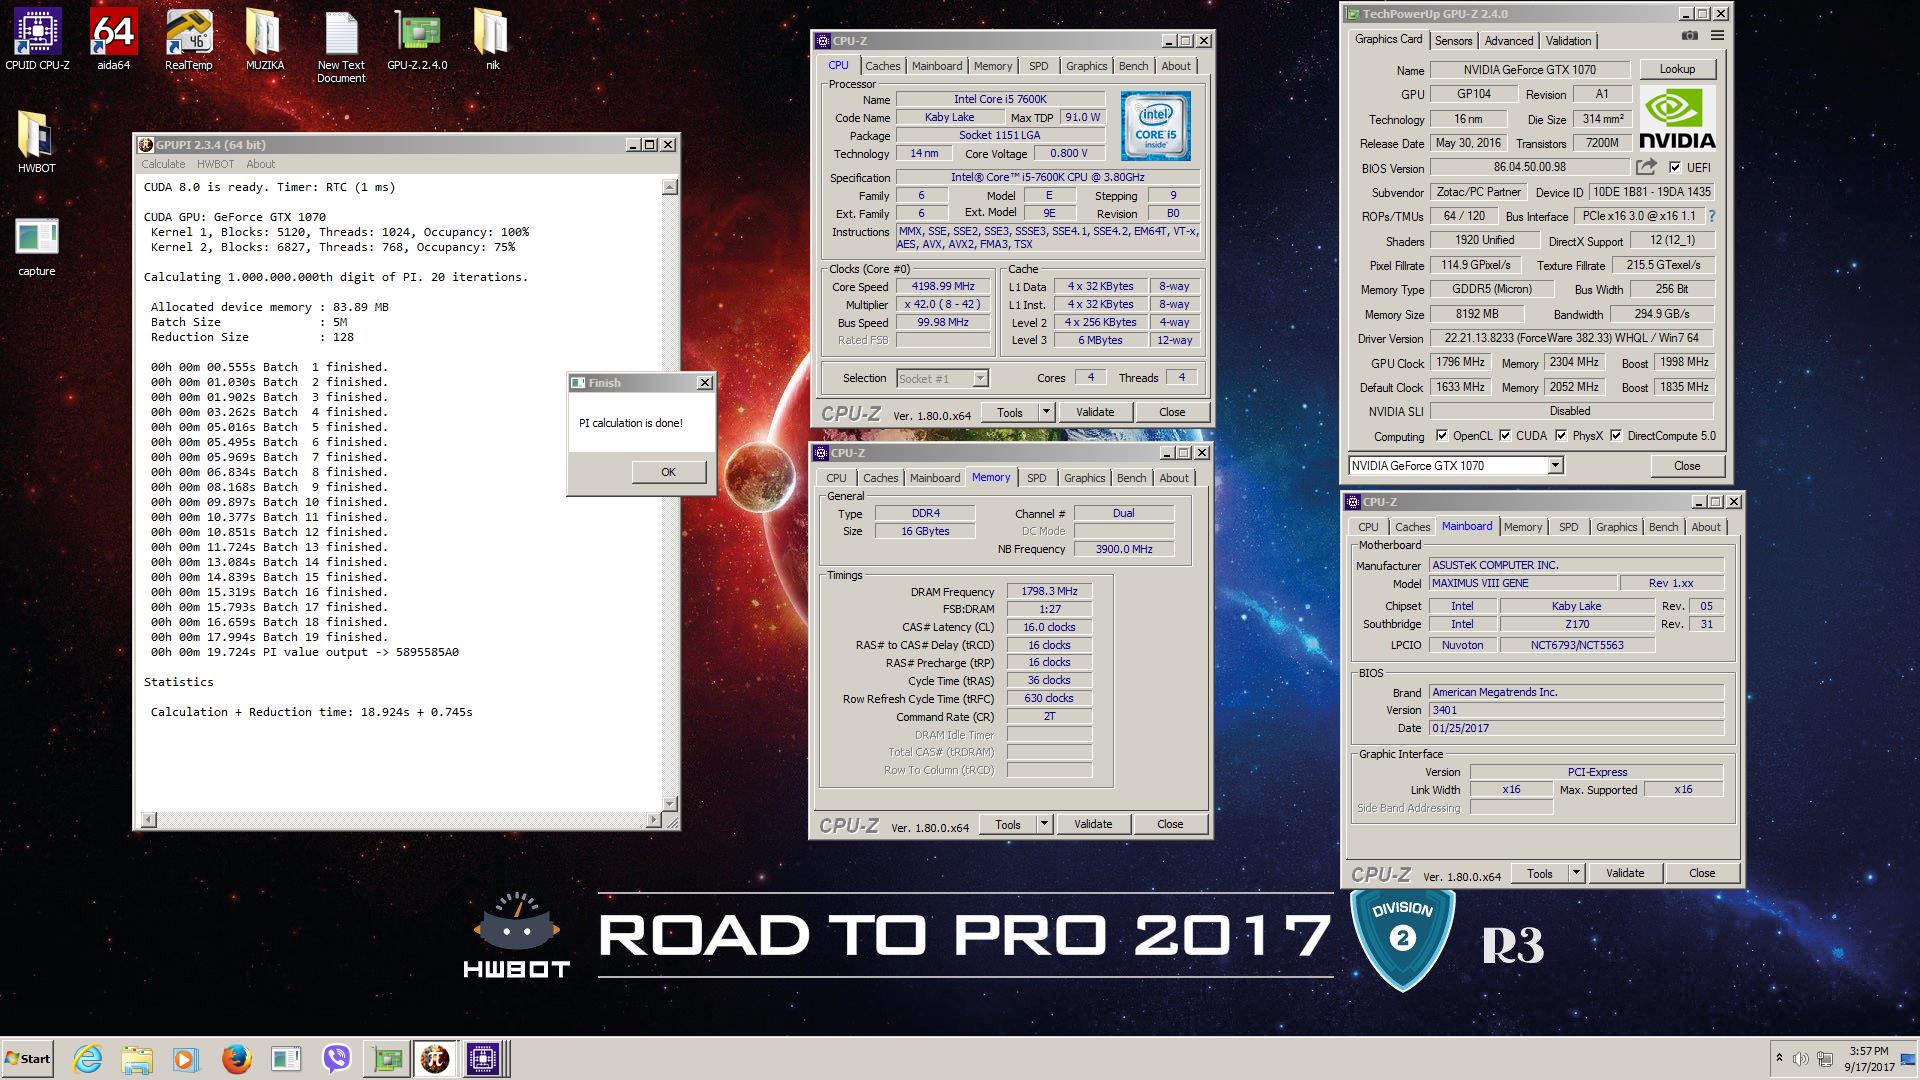Screen dimensions: 1920x1080
Task: Click Close button in GPU-Z
Action: (x=1687, y=466)
